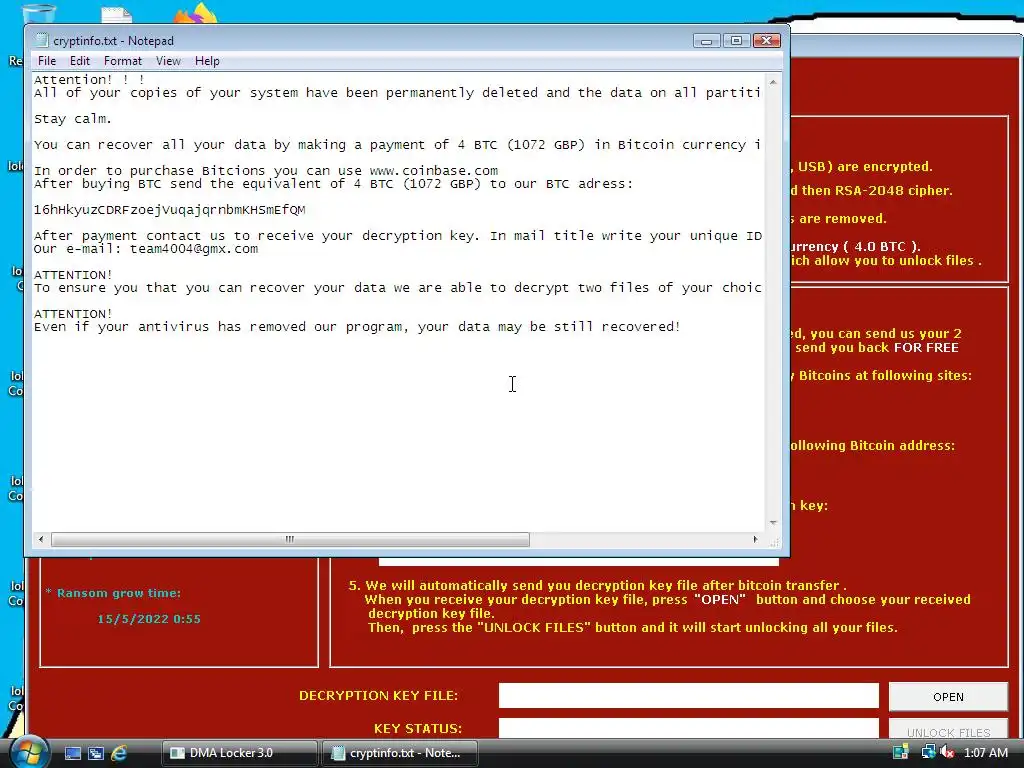This screenshot has width=1024, height=768.
Task: Click the muted volume tray icon
Action: pos(946,752)
